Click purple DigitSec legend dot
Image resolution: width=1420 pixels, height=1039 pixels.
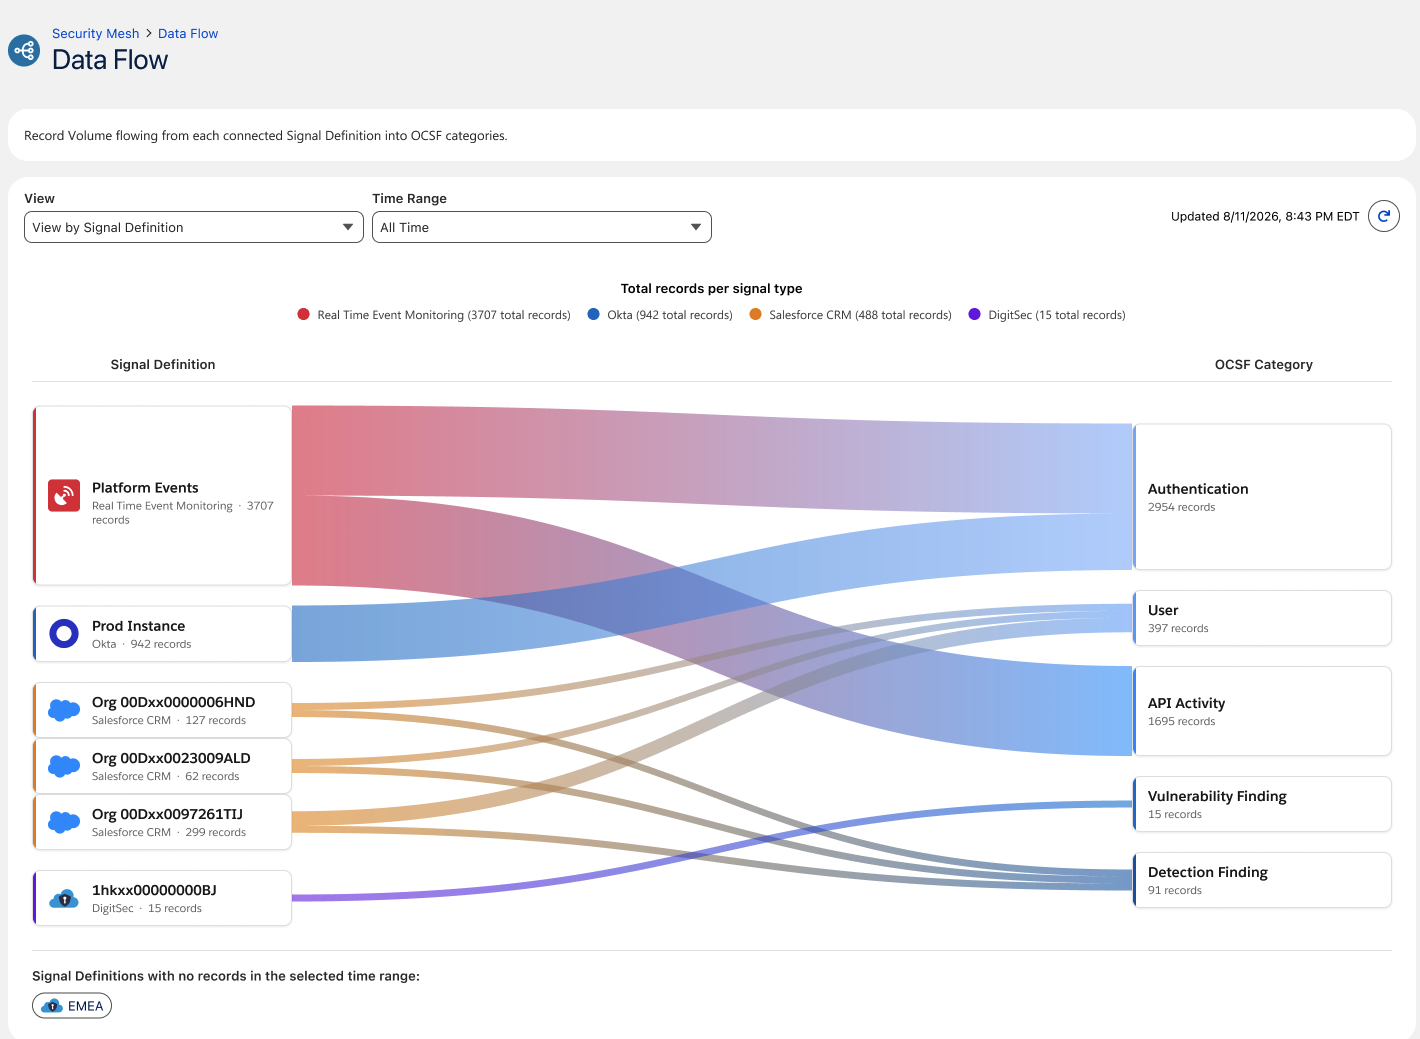coord(974,314)
